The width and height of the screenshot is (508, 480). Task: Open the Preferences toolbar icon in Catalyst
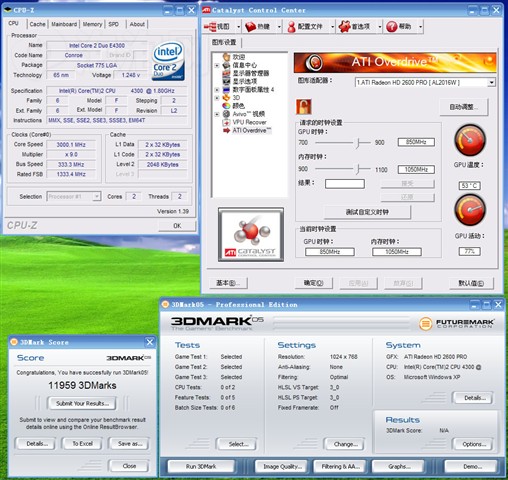click(344, 27)
